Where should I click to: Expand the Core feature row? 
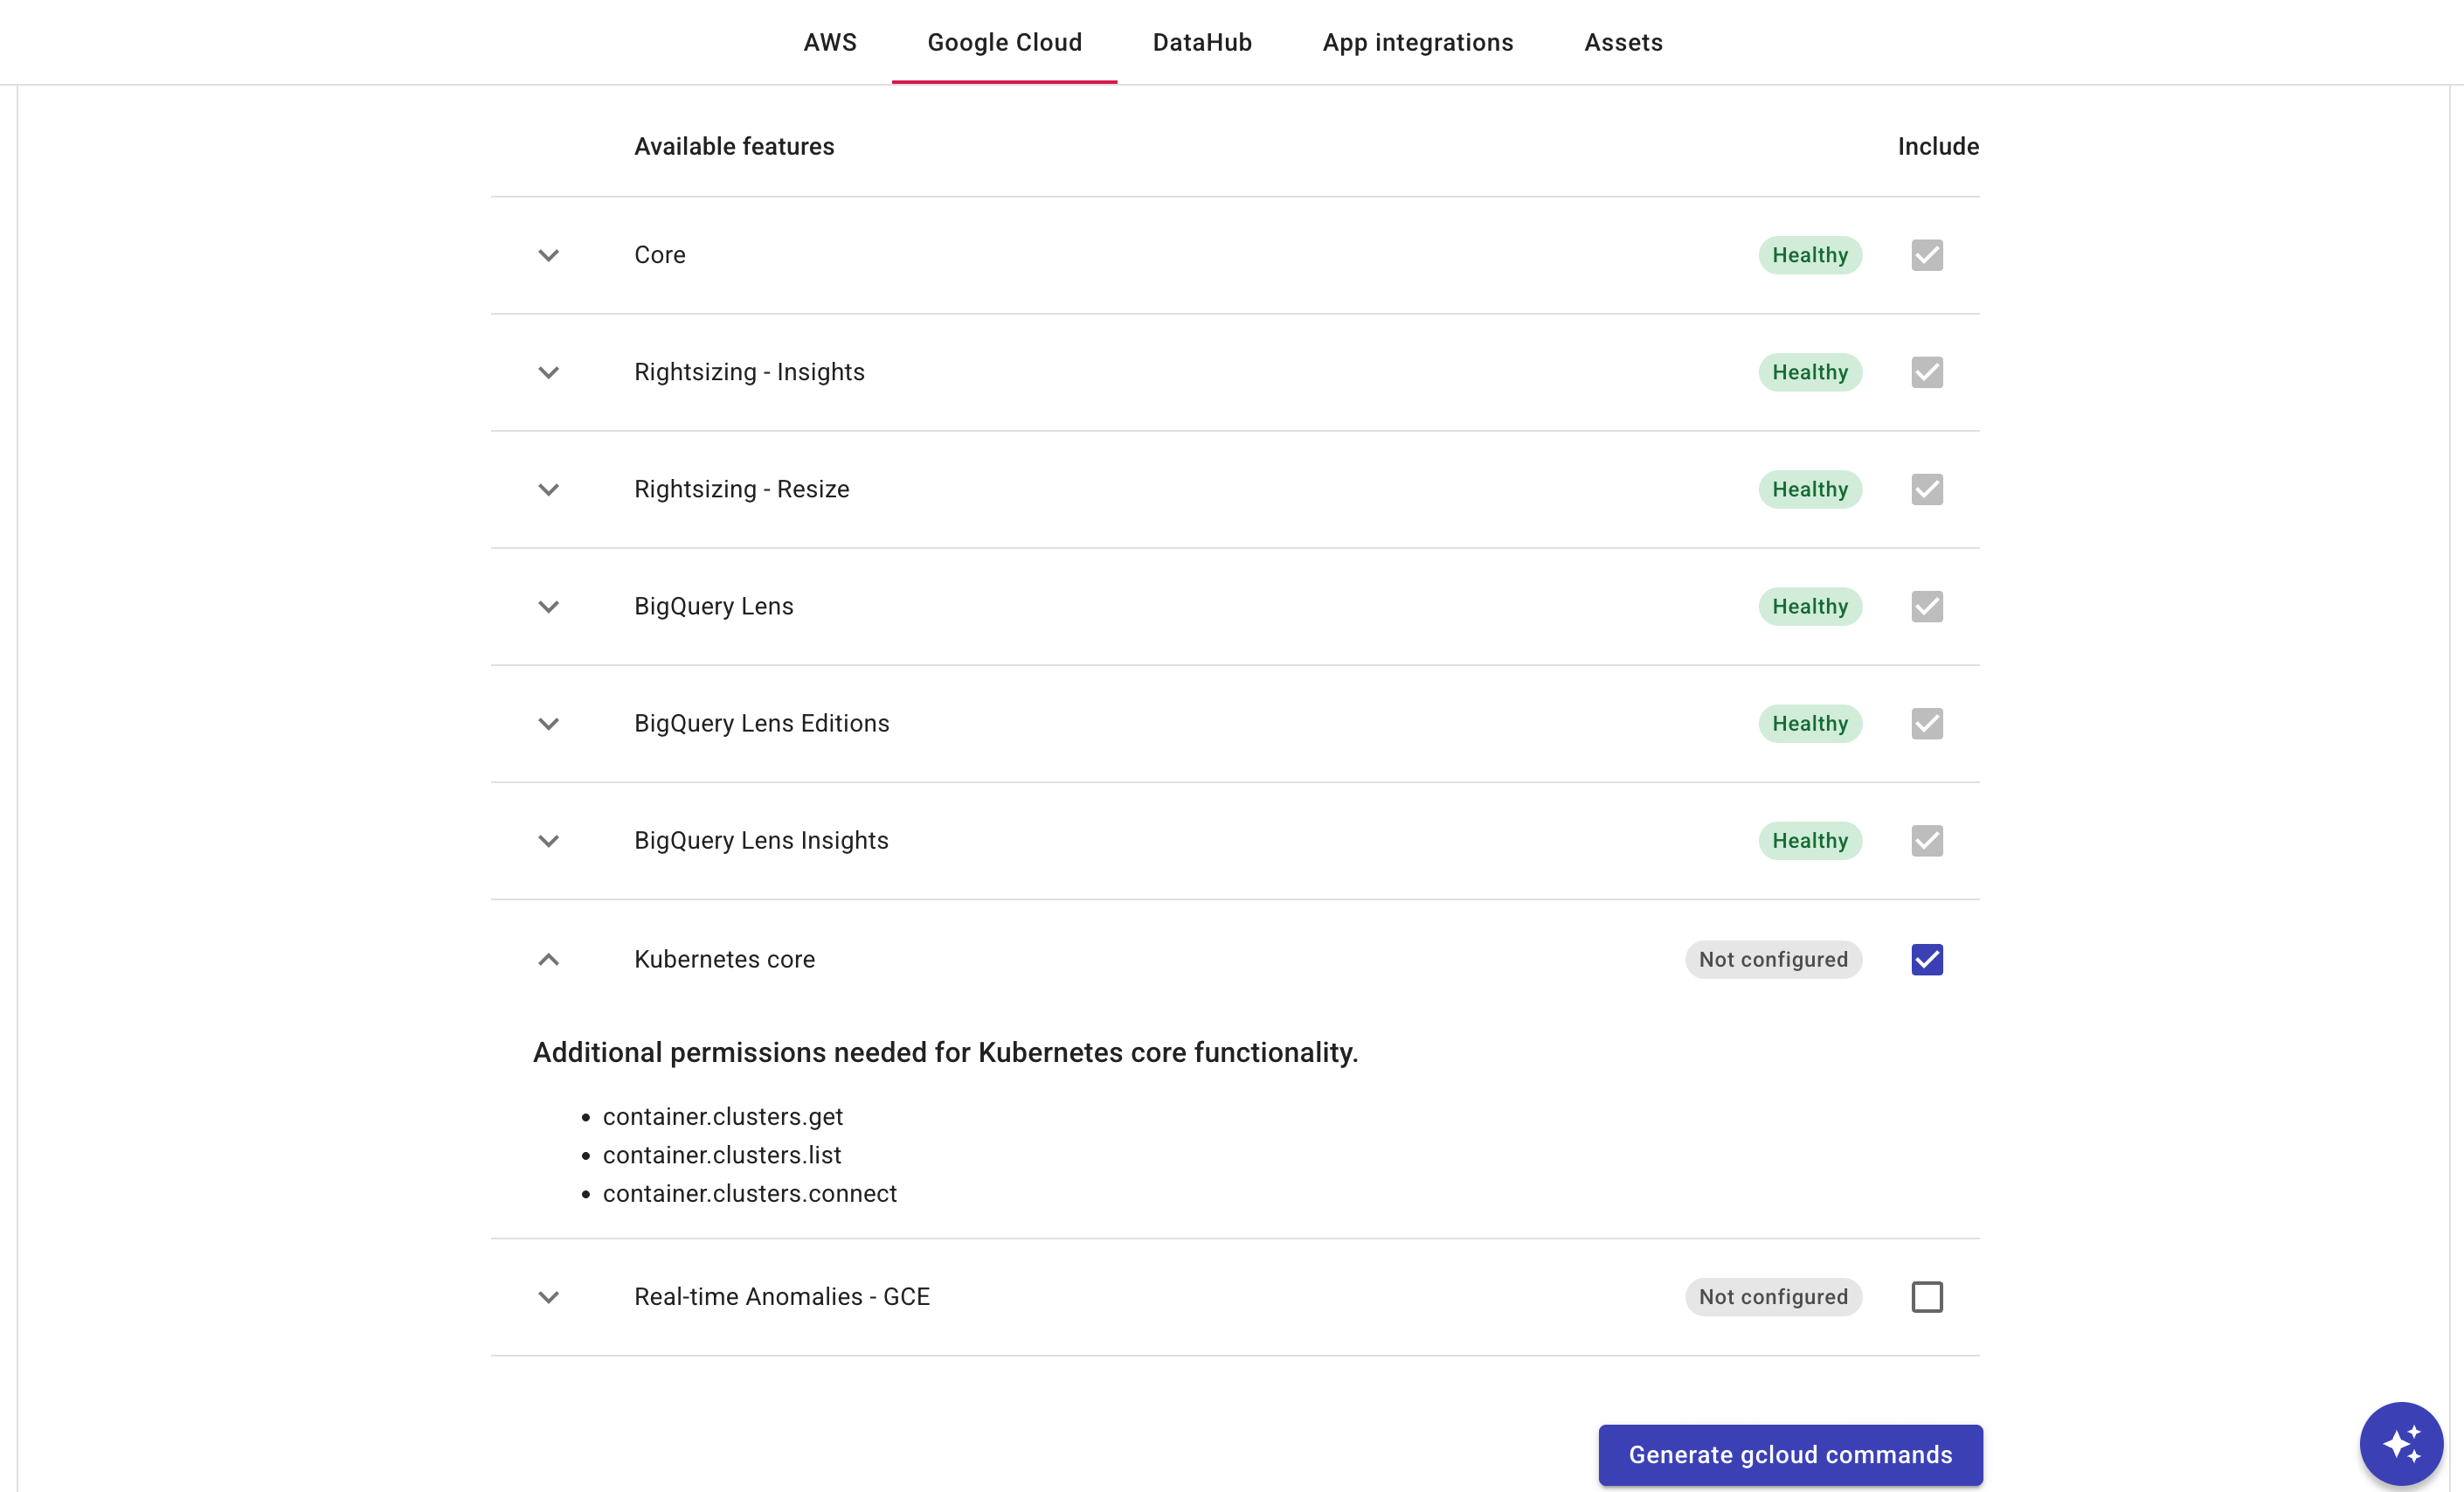pyautogui.click(x=548, y=255)
